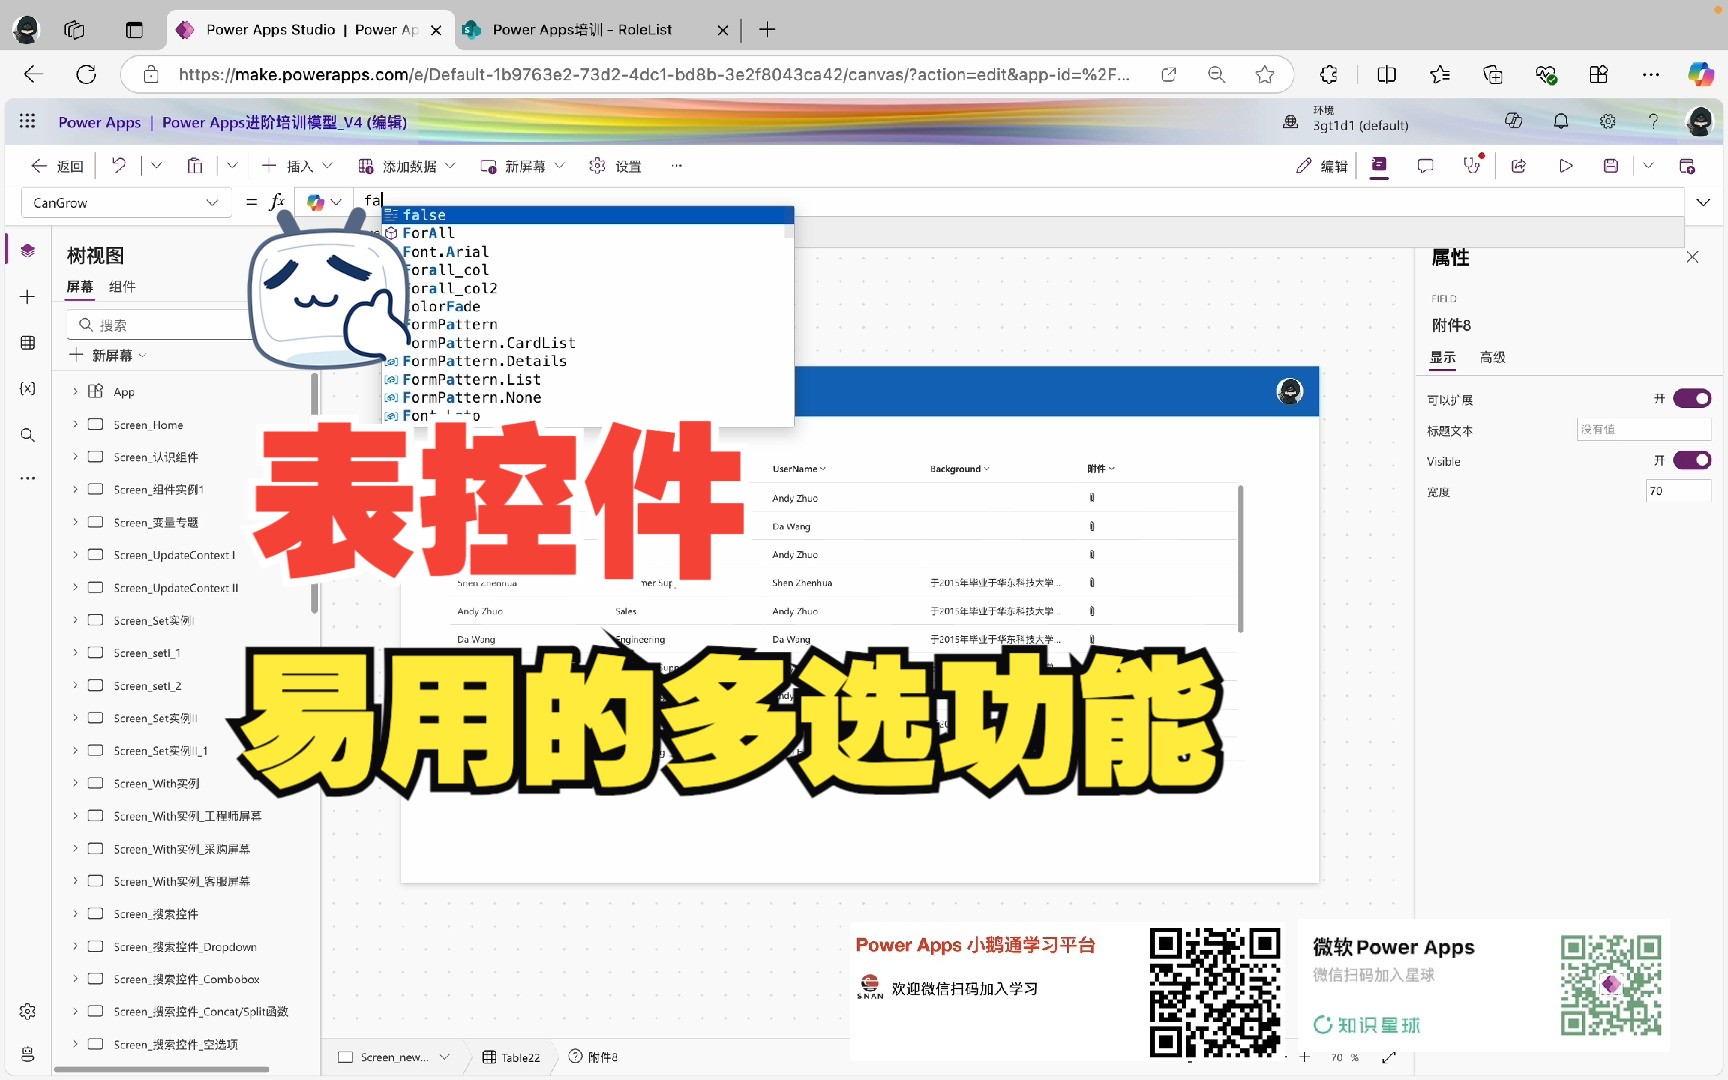The image size is (1728, 1080).
Task: Click the Background column header in table
Action: coord(959,469)
